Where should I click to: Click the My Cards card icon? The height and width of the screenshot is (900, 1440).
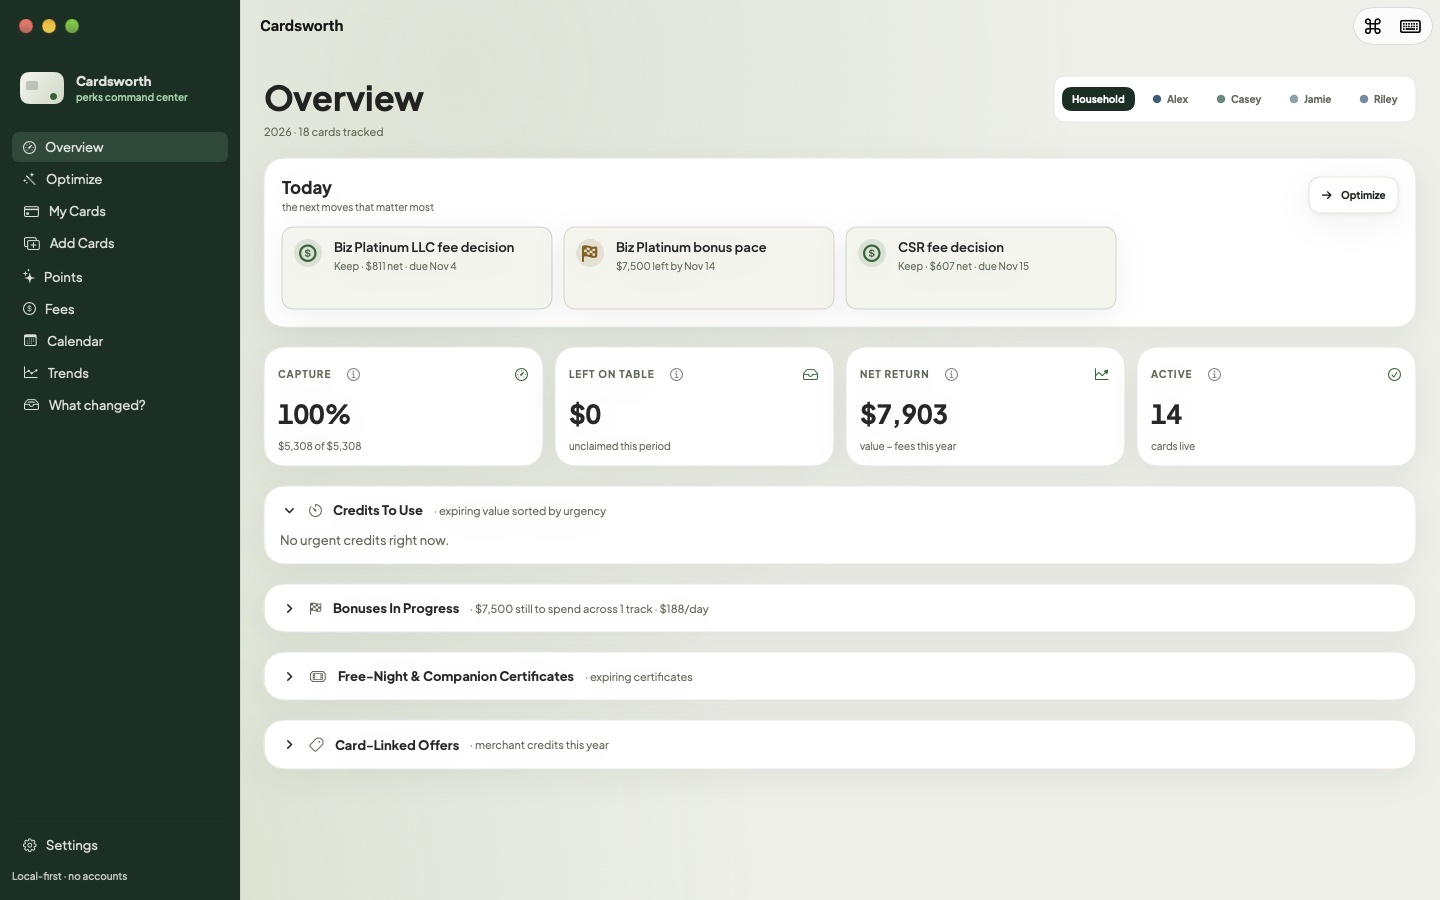coord(31,211)
